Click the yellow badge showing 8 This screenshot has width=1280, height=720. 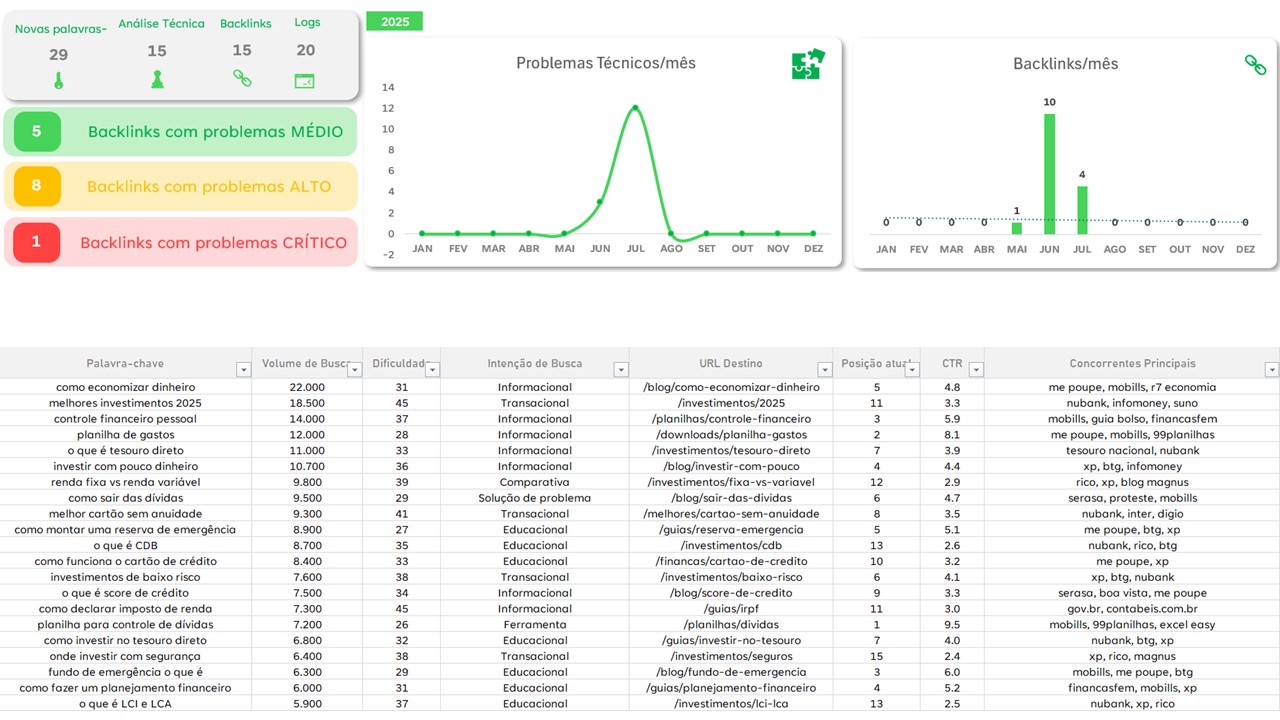click(x=37, y=186)
